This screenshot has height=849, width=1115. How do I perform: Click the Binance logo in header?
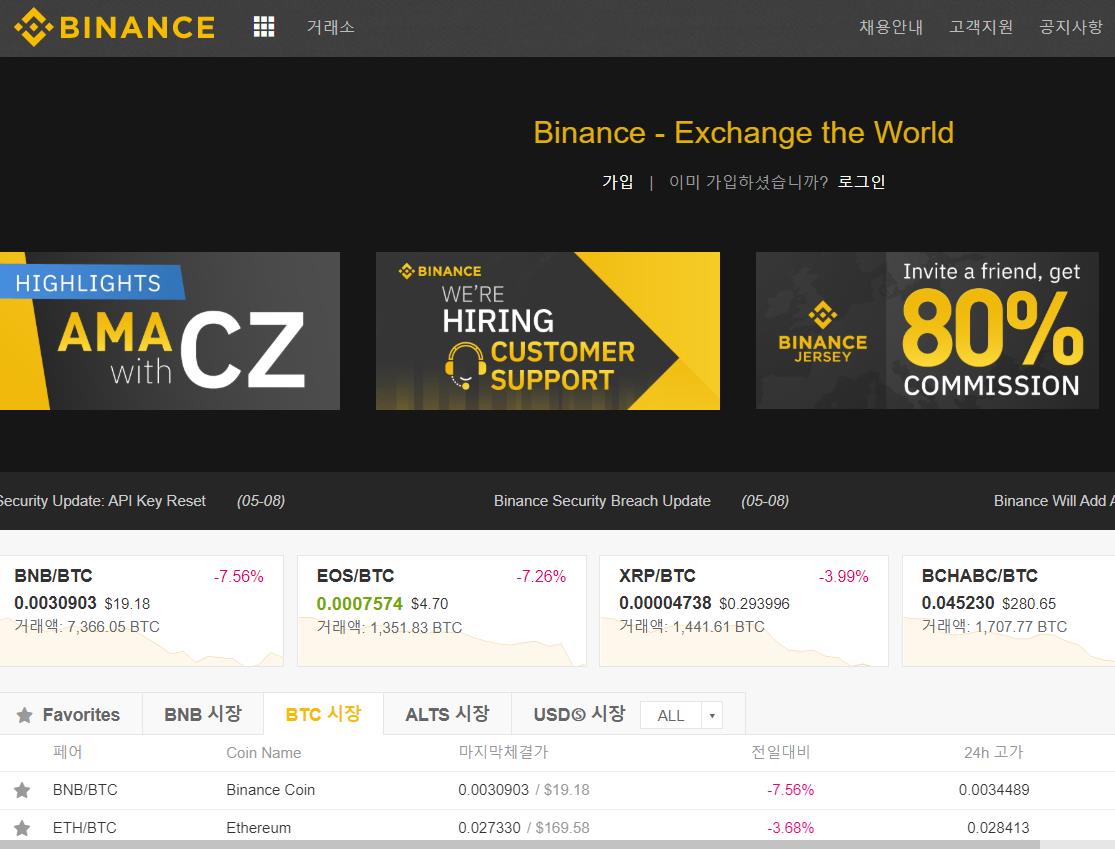tap(114, 27)
